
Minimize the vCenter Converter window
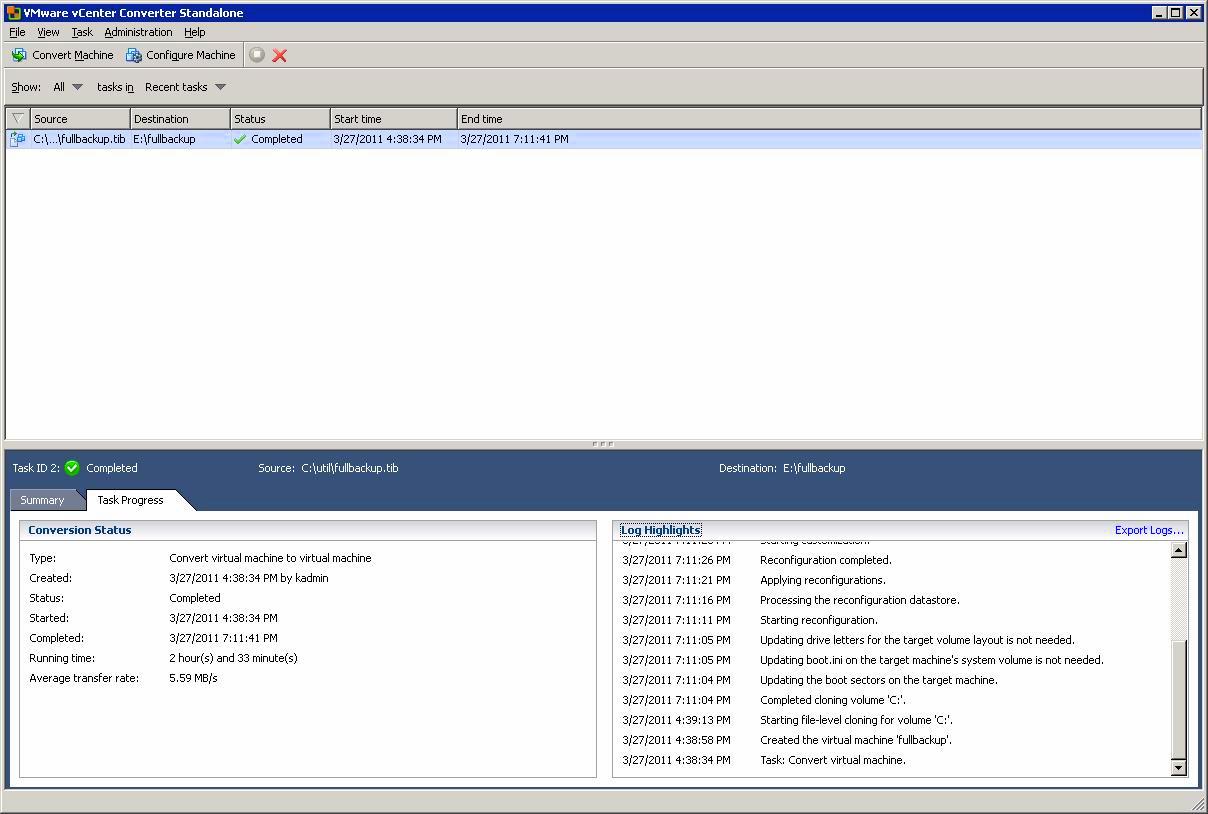coord(1159,13)
